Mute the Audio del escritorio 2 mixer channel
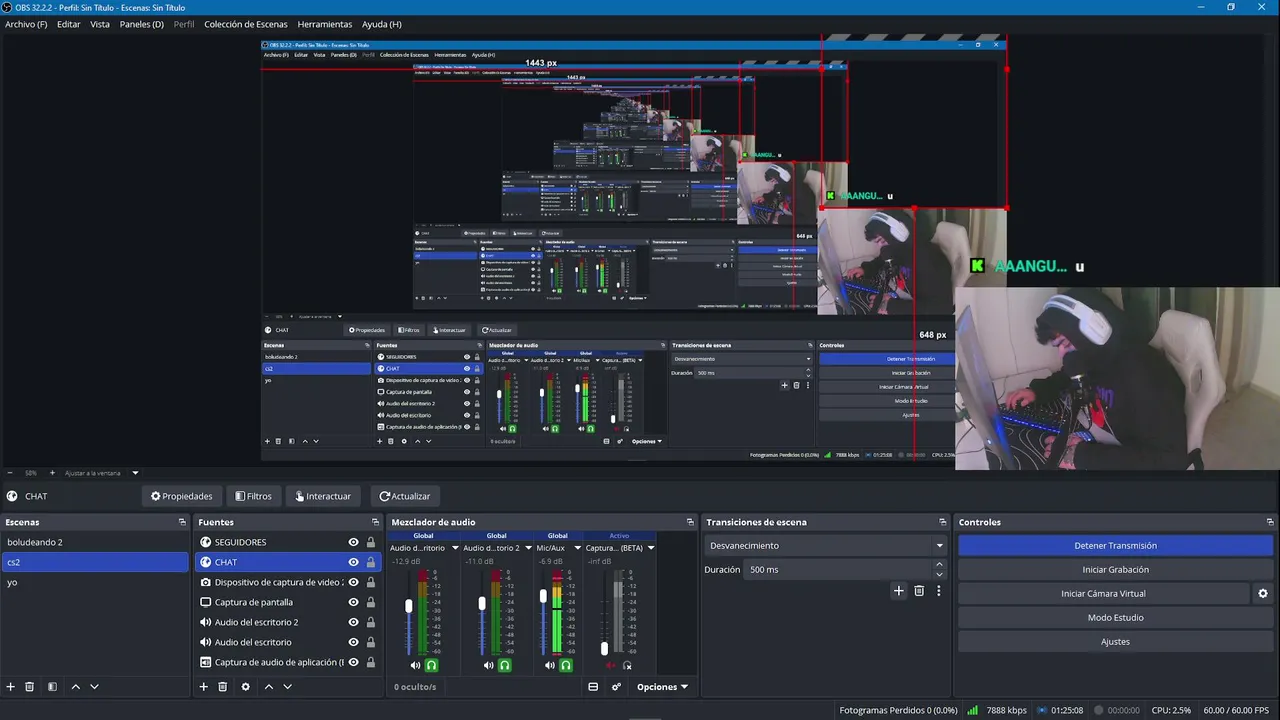 click(x=489, y=665)
